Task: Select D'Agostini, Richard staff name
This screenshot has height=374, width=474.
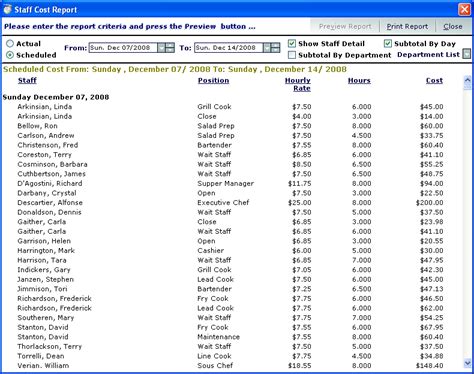Action: click(50, 184)
